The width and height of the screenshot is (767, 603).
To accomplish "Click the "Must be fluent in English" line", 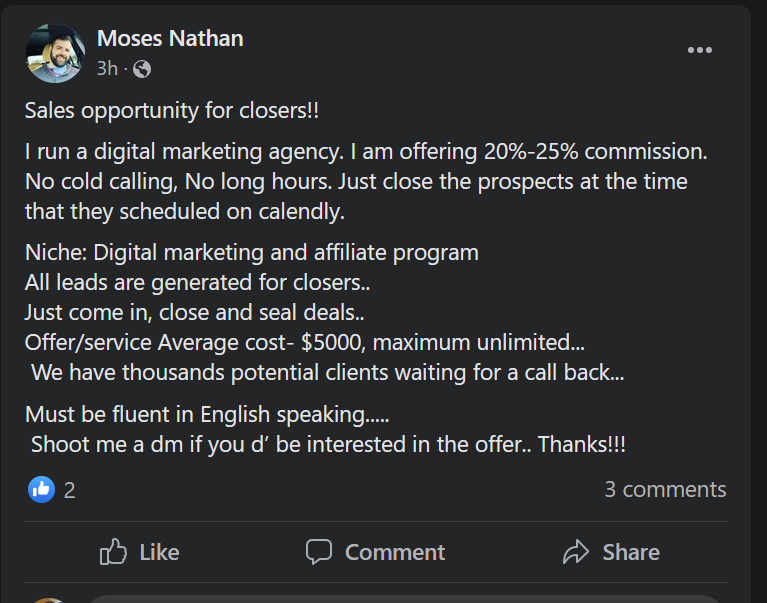I will pyautogui.click(x=207, y=414).
